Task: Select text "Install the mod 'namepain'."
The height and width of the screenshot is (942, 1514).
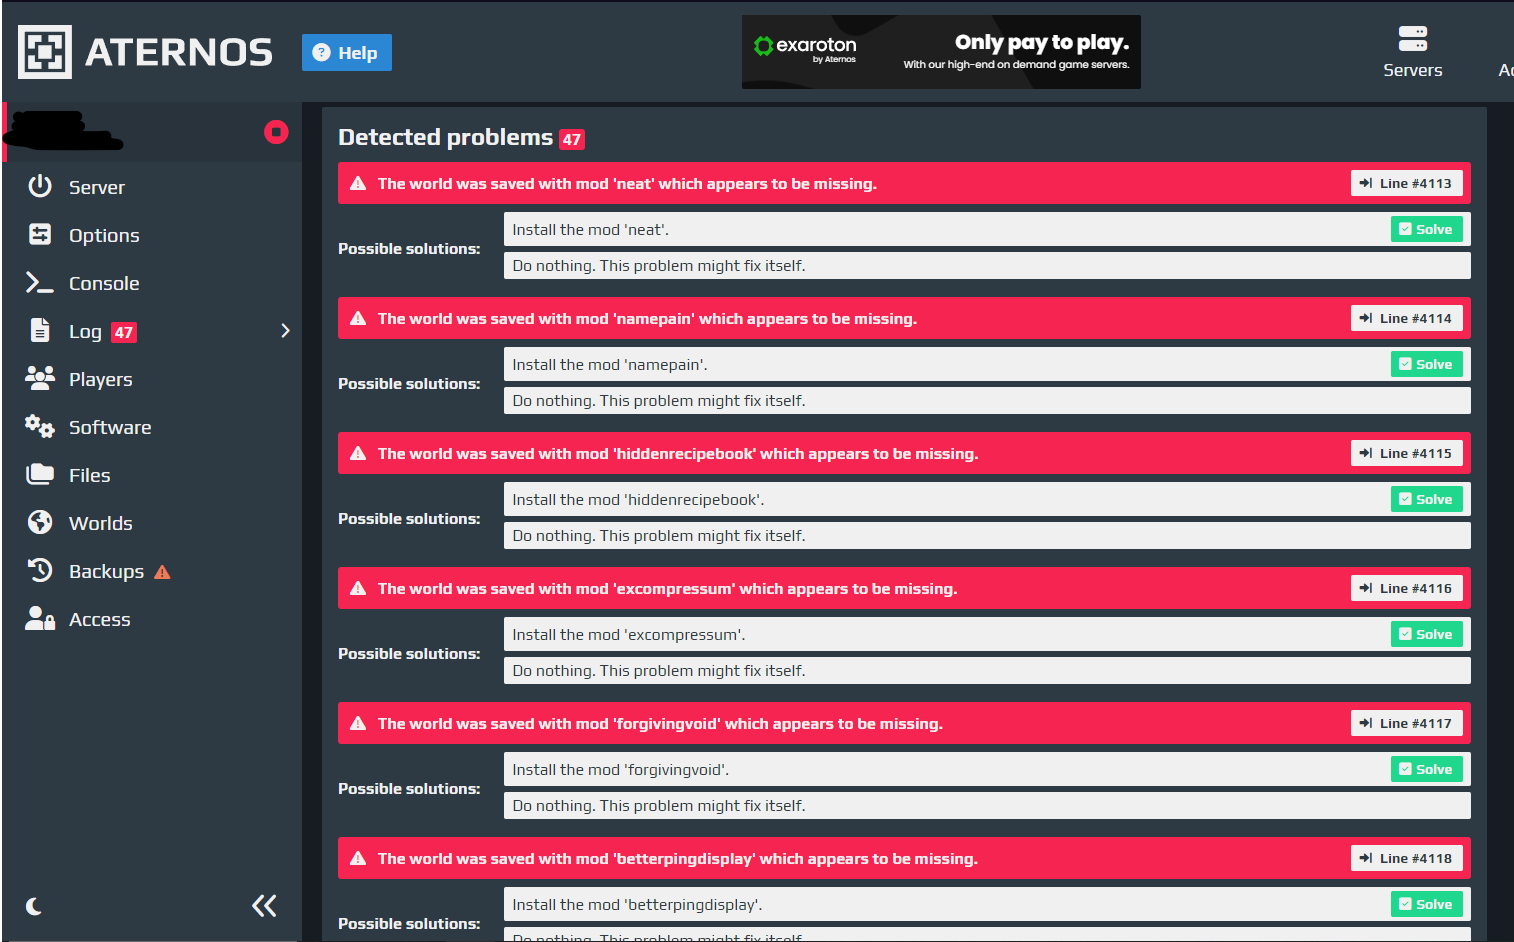Action: click(x=610, y=365)
